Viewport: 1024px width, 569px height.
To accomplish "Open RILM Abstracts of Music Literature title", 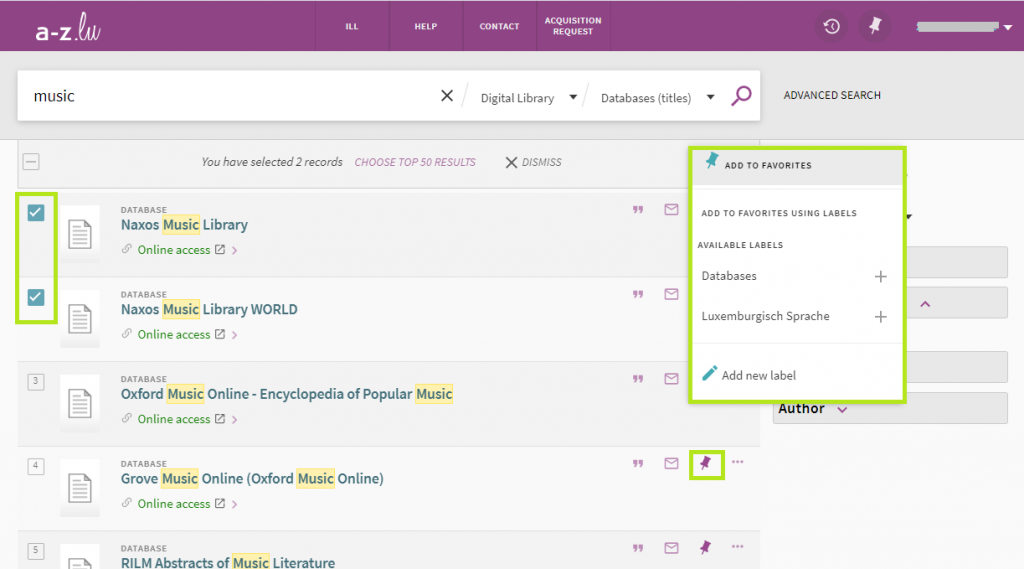I will pos(228,562).
